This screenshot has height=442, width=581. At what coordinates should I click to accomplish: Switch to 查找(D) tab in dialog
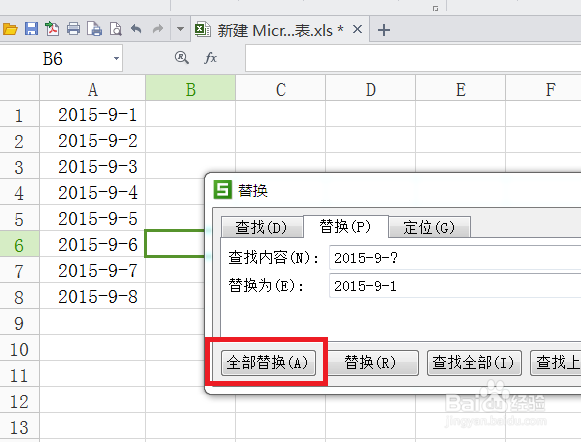click(262, 227)
